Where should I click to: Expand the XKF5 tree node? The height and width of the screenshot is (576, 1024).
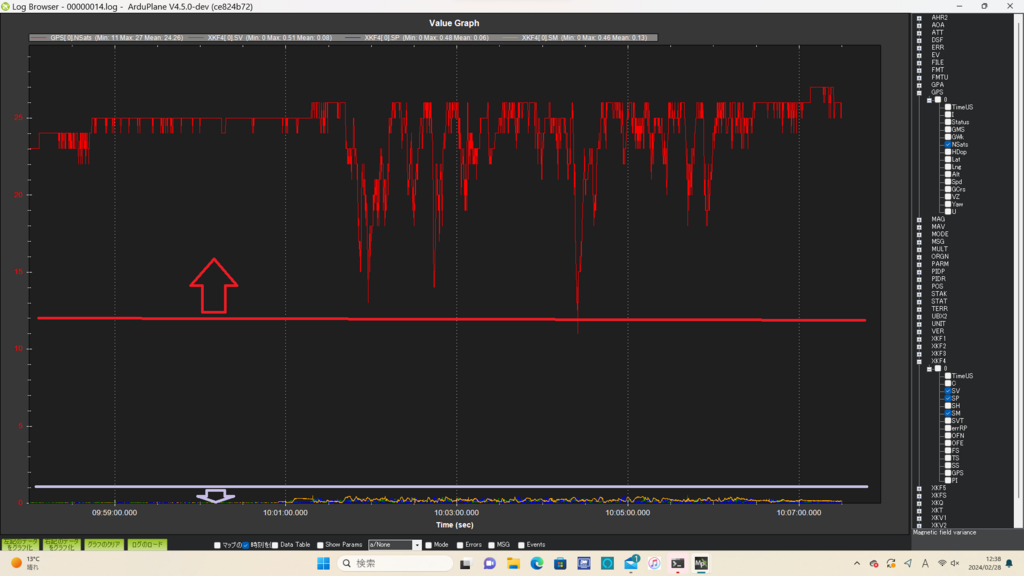coord(919,488)
